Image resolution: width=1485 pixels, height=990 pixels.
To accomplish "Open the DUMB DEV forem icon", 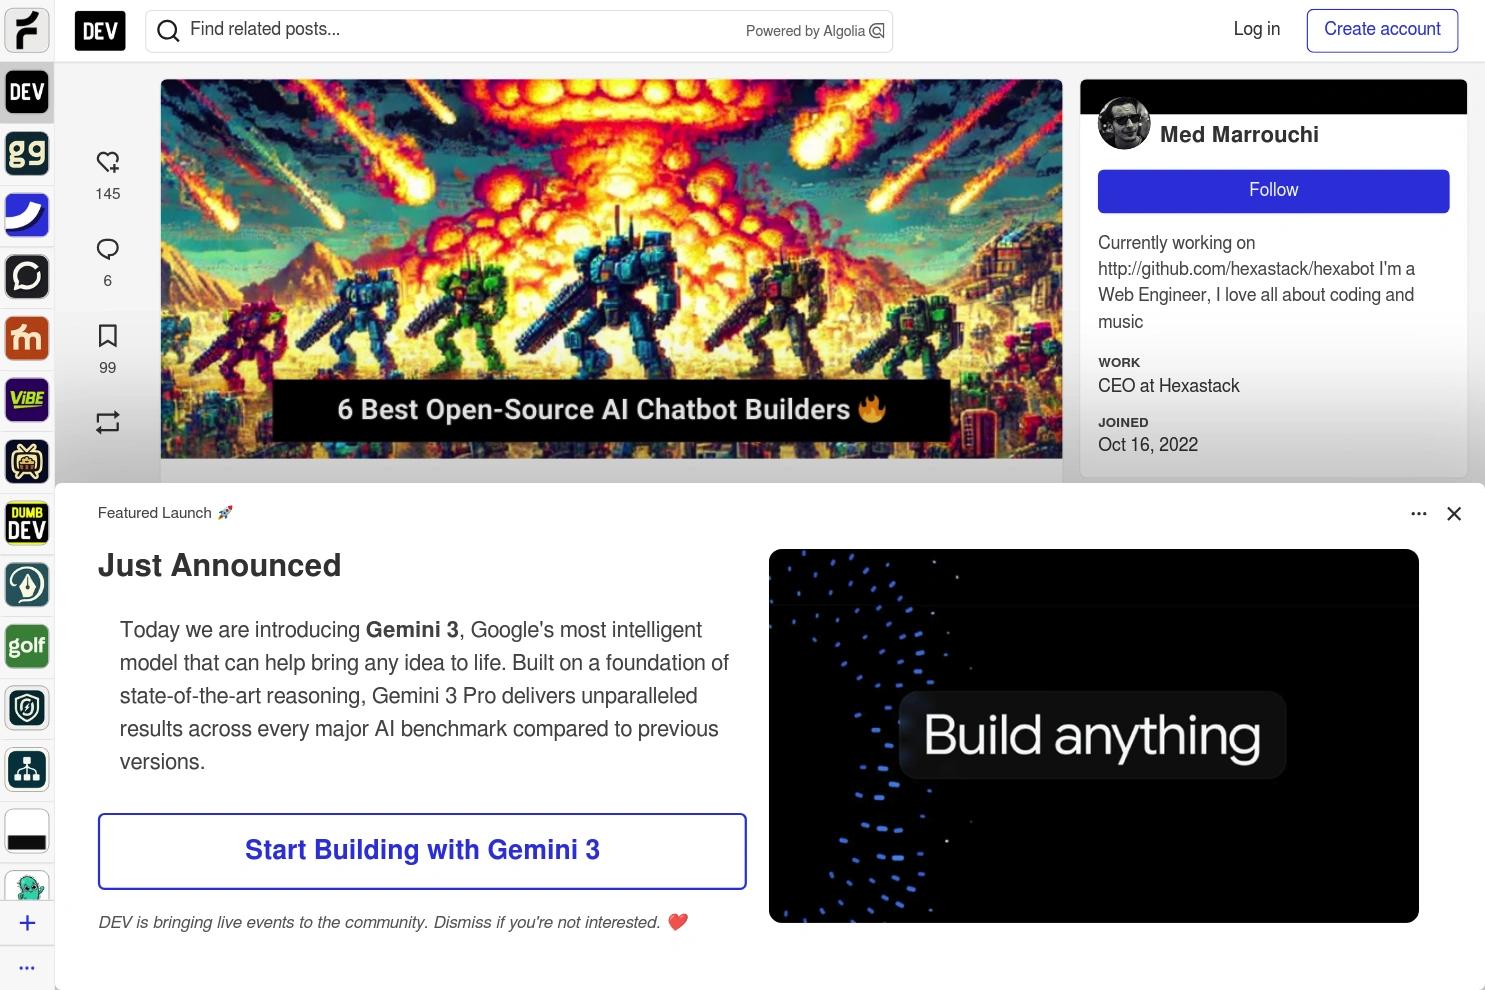I will [27, 523].
